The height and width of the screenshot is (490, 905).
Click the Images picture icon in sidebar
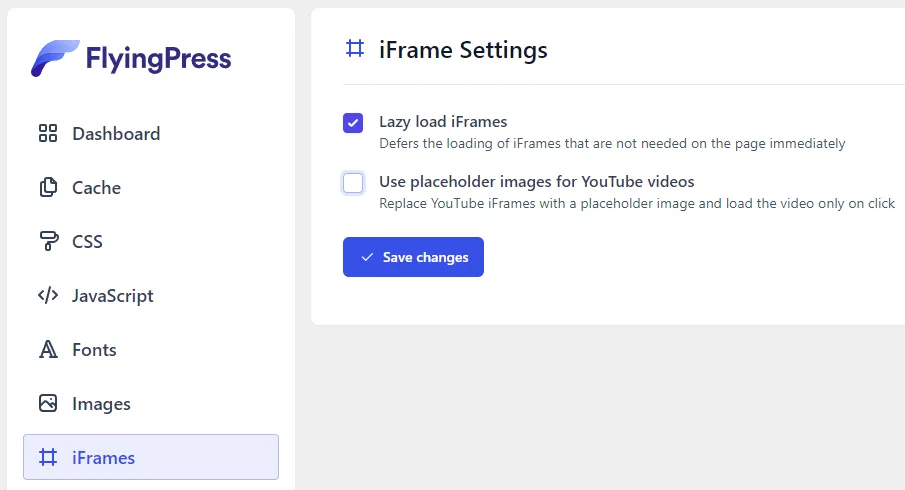(x=48, y=404)
